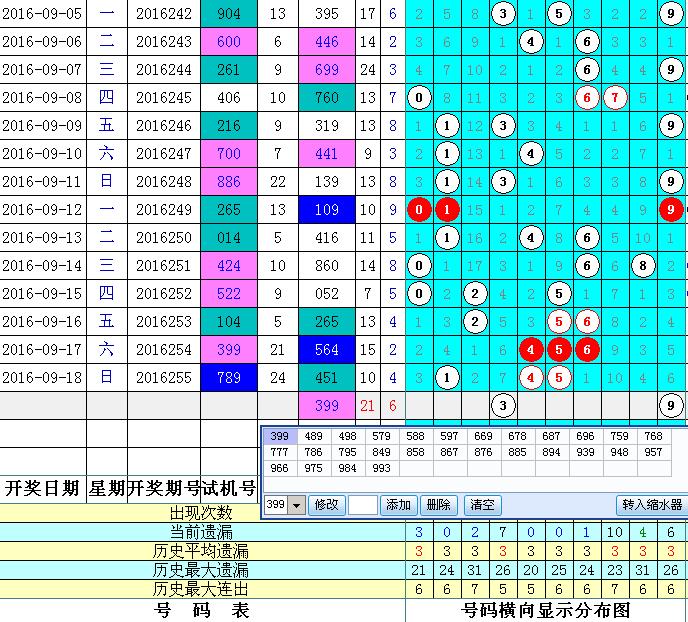Screen dimensions: 688x622
Task: Click the red 9 ball in row 2016249
Action: tap(669, 210)
